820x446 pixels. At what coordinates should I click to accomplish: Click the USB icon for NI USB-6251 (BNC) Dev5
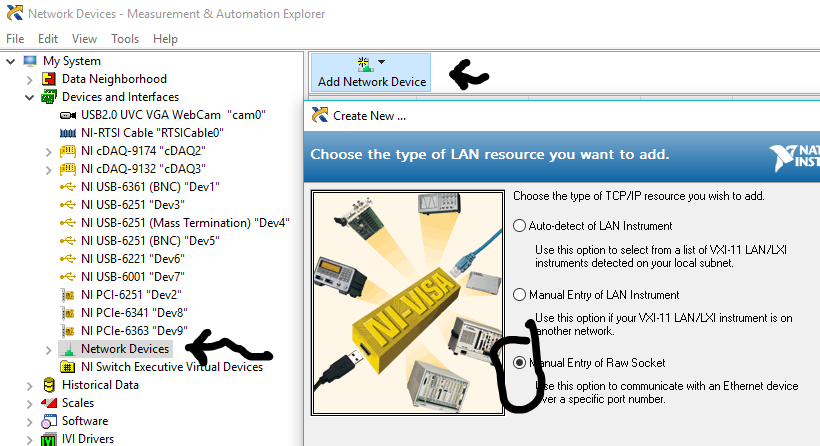click(x=67, y=241)
